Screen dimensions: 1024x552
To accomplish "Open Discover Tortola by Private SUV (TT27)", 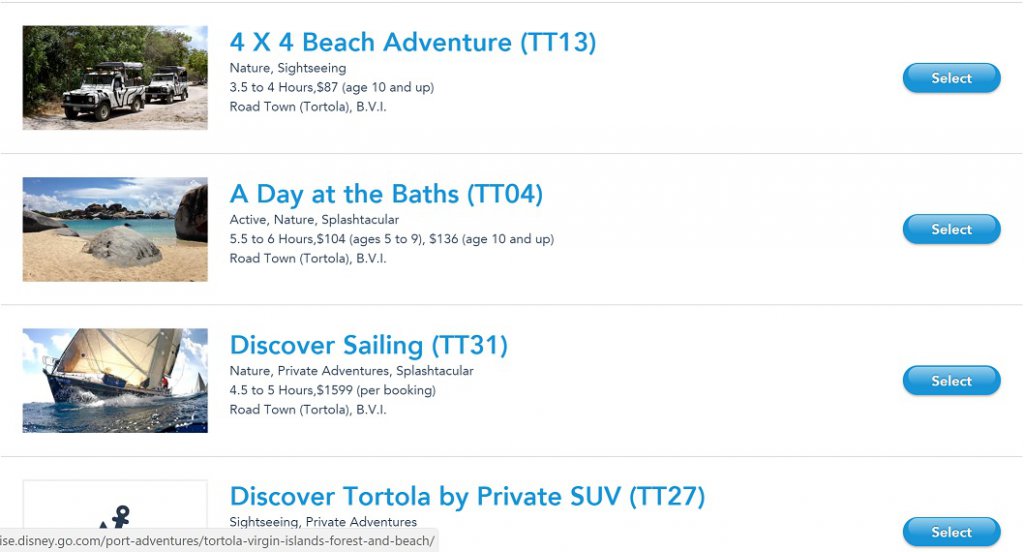I will [467, 496].
